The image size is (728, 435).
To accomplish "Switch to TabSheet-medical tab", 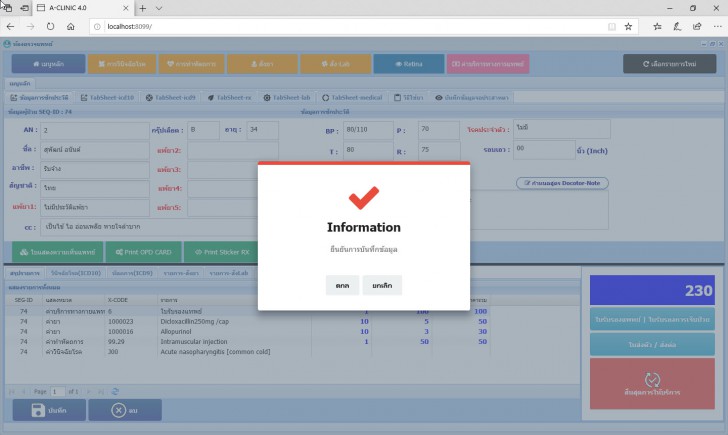I will click(x=352, y=97).
